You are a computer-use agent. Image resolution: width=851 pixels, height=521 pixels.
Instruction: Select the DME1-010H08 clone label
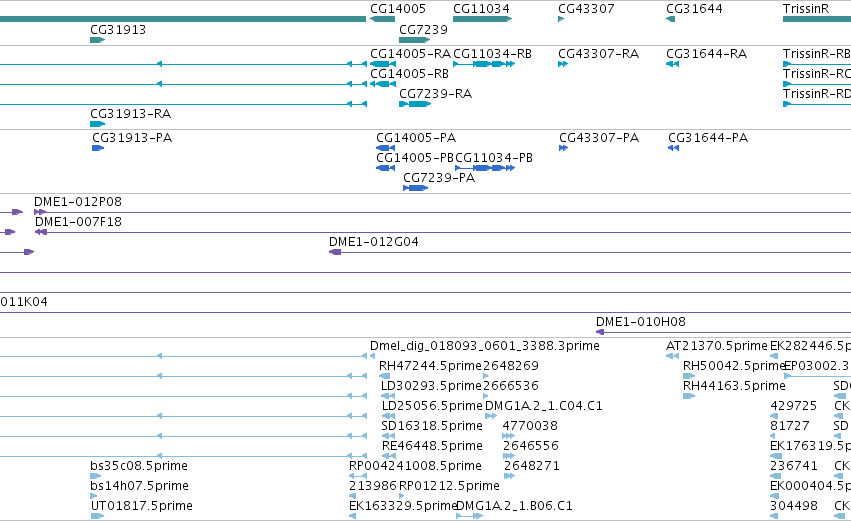click(x=641, y=322)
